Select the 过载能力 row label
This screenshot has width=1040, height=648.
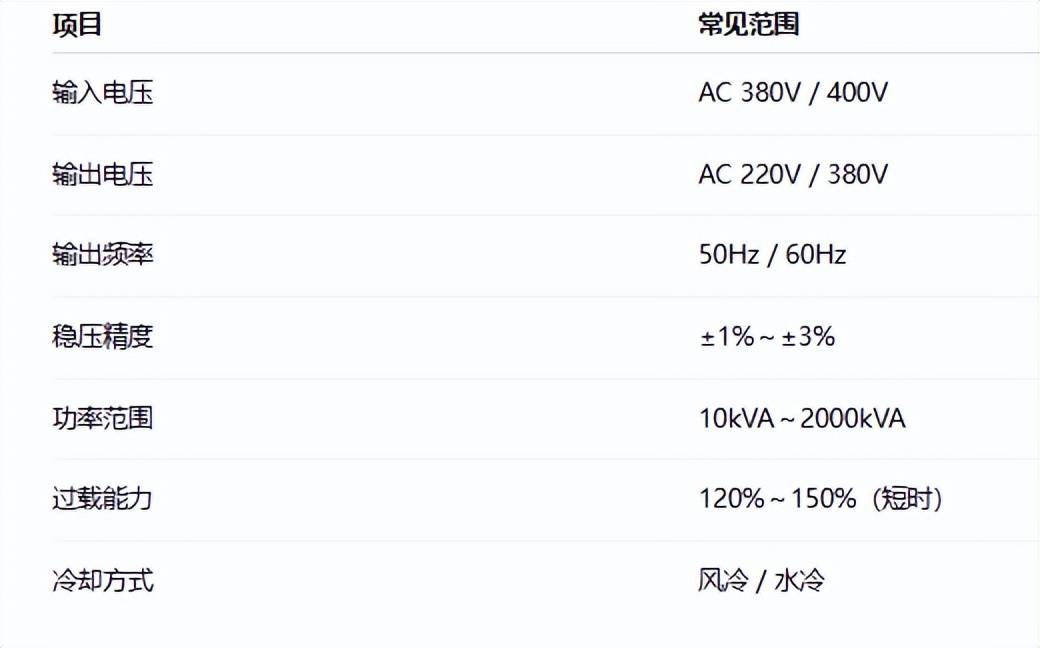tap(102, 498)
